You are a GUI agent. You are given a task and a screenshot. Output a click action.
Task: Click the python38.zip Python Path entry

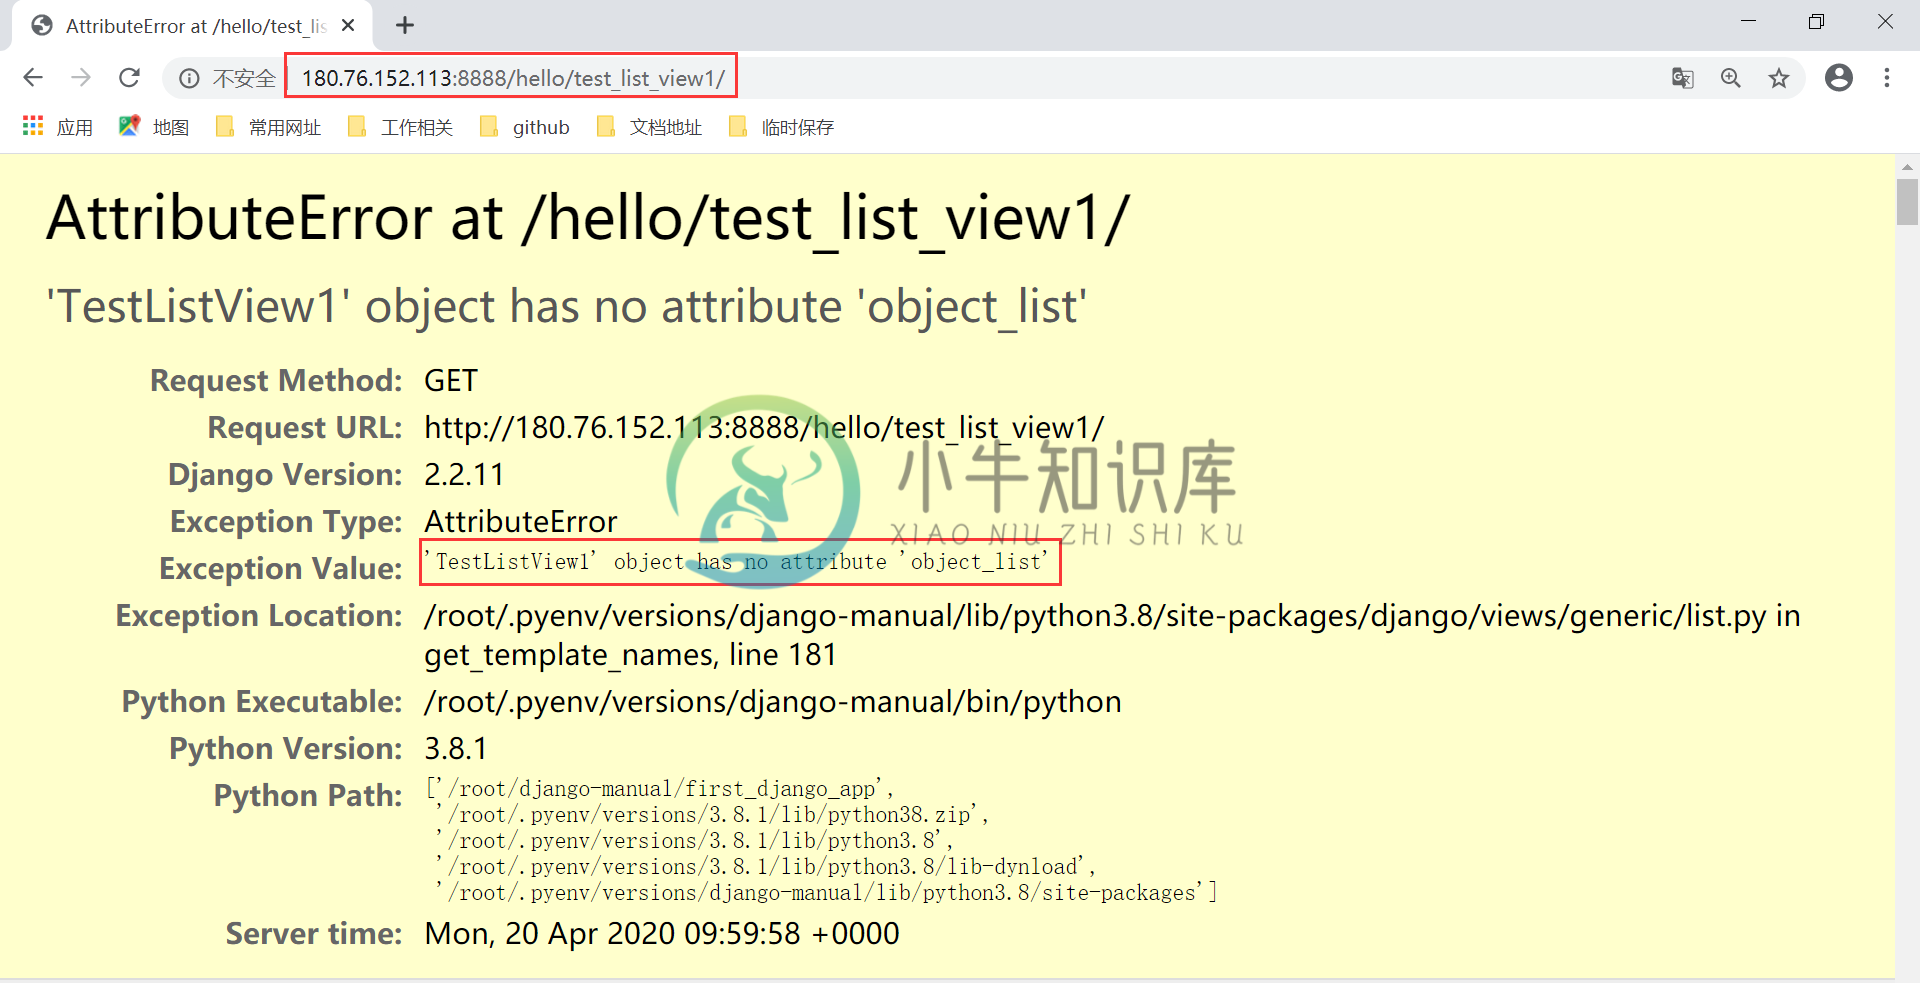(712, 815)
